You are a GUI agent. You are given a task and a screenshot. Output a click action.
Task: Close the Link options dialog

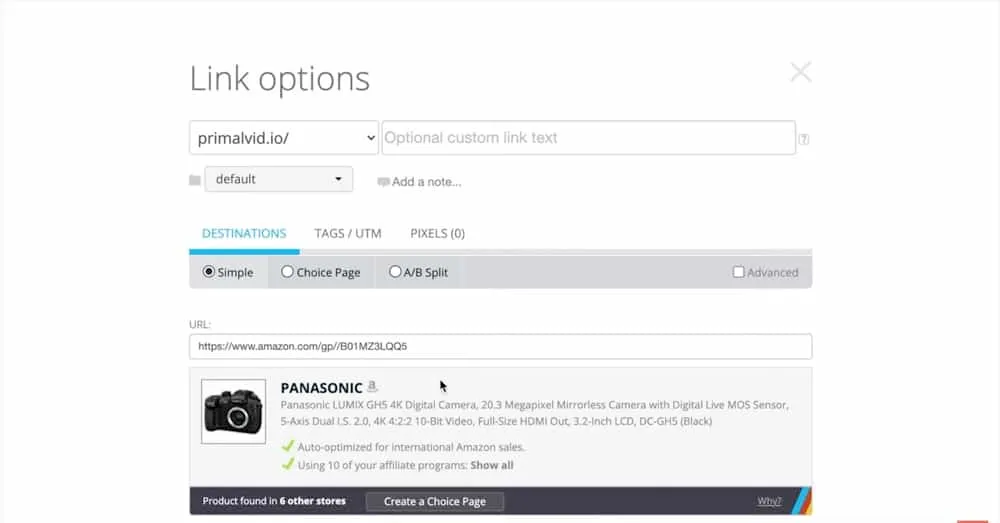pyautogui.click(x=800, y=72)
